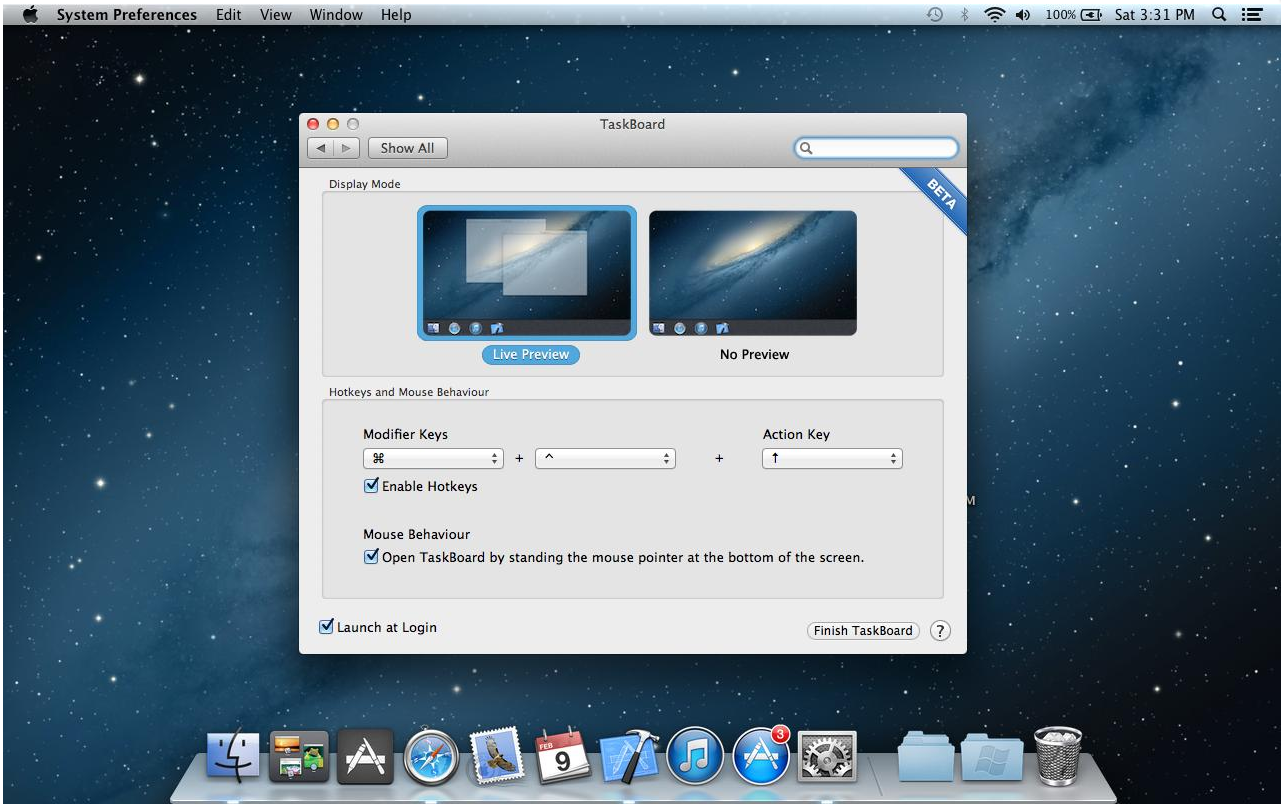
Task: Click the battery 100% indicator
Action: [x=1073, y=14]
